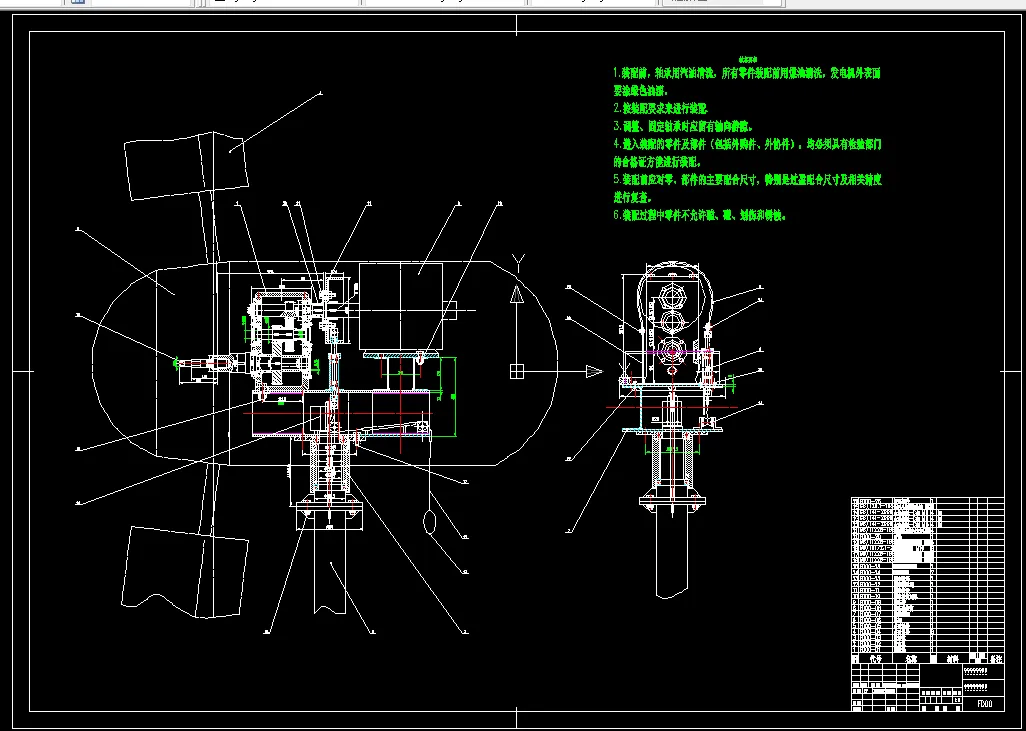
Task: Click the UCS Y-axis arrowhead
Action: pos(517,294)
